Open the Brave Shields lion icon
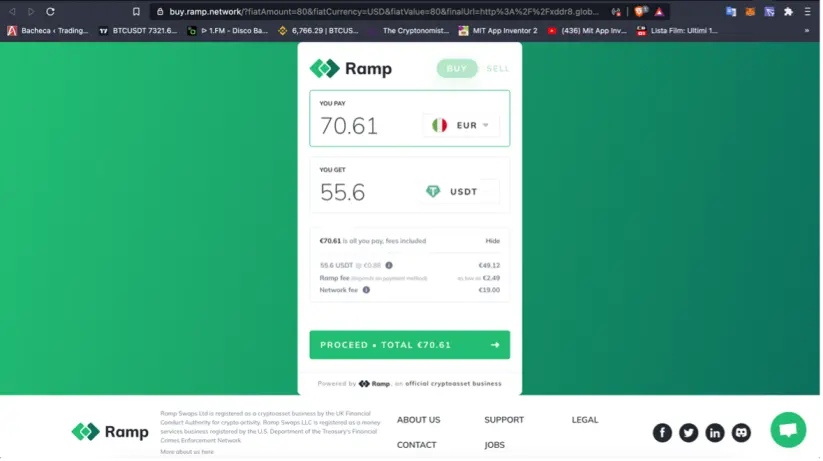Viewport: 823px width, 461px height. 640,11
